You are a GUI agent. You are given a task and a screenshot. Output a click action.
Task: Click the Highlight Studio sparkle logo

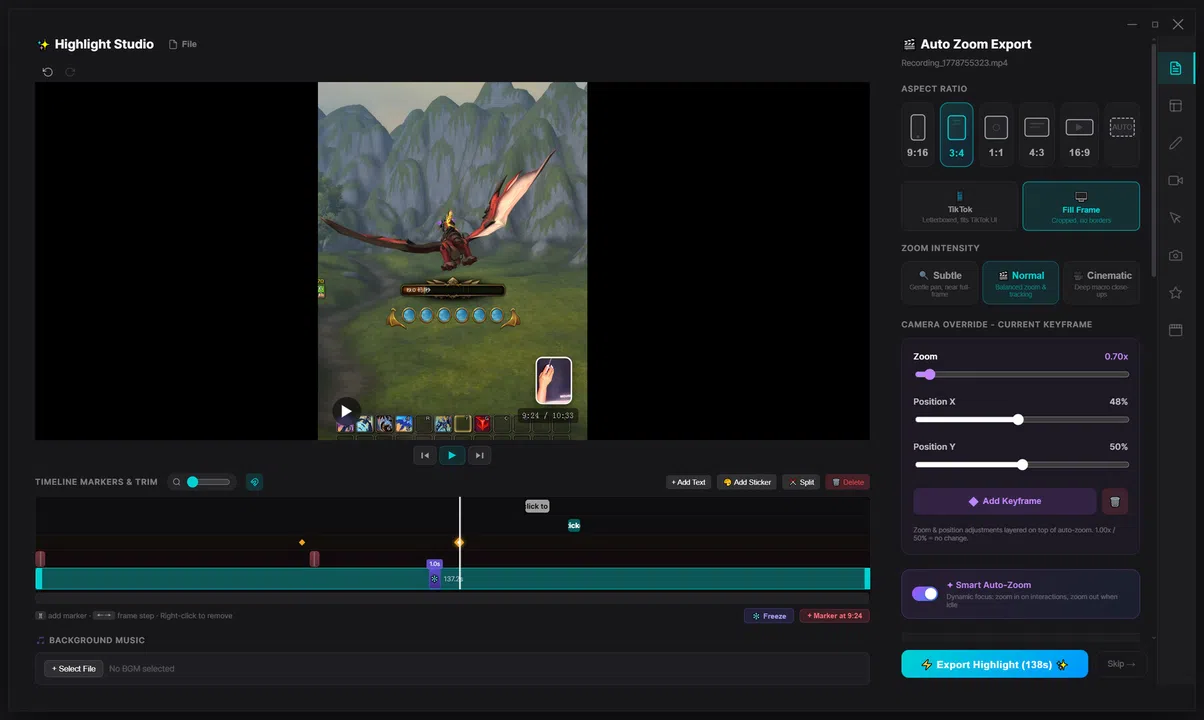[43, 45]
